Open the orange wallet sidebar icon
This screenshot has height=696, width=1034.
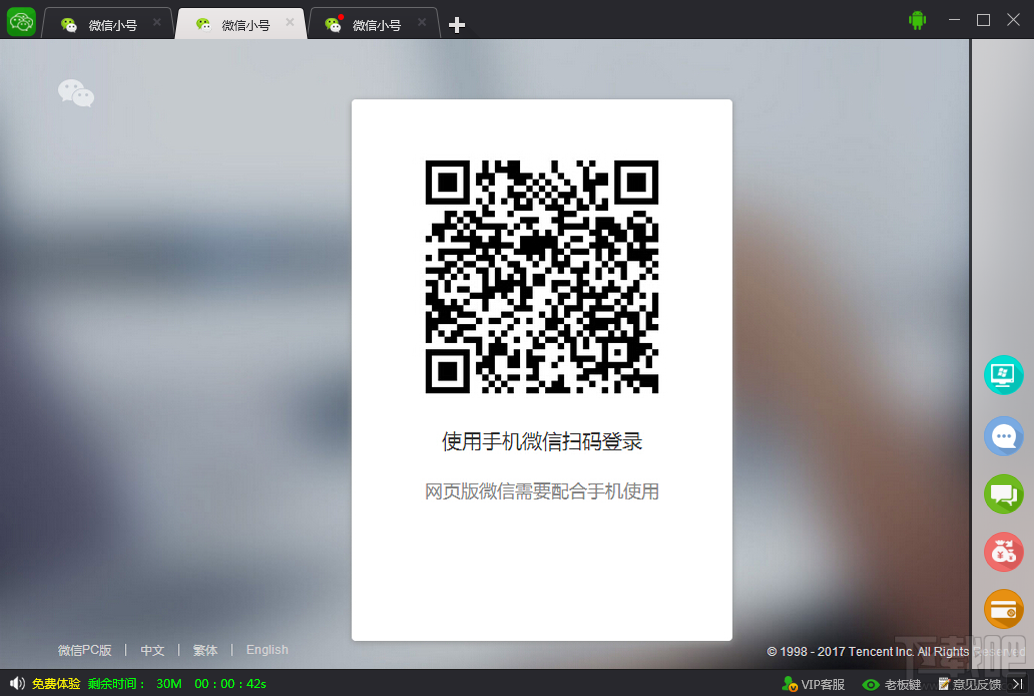point(1003,609)
